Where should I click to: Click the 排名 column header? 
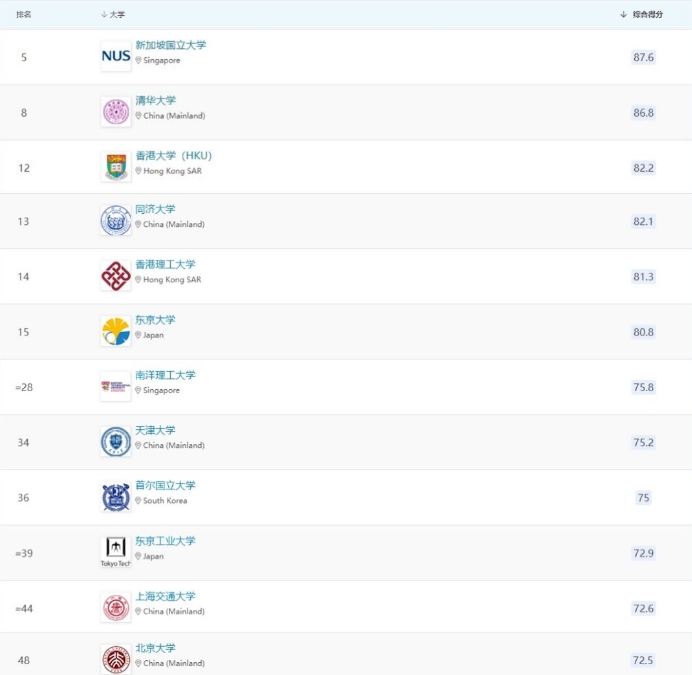click(x=23, y=15)
